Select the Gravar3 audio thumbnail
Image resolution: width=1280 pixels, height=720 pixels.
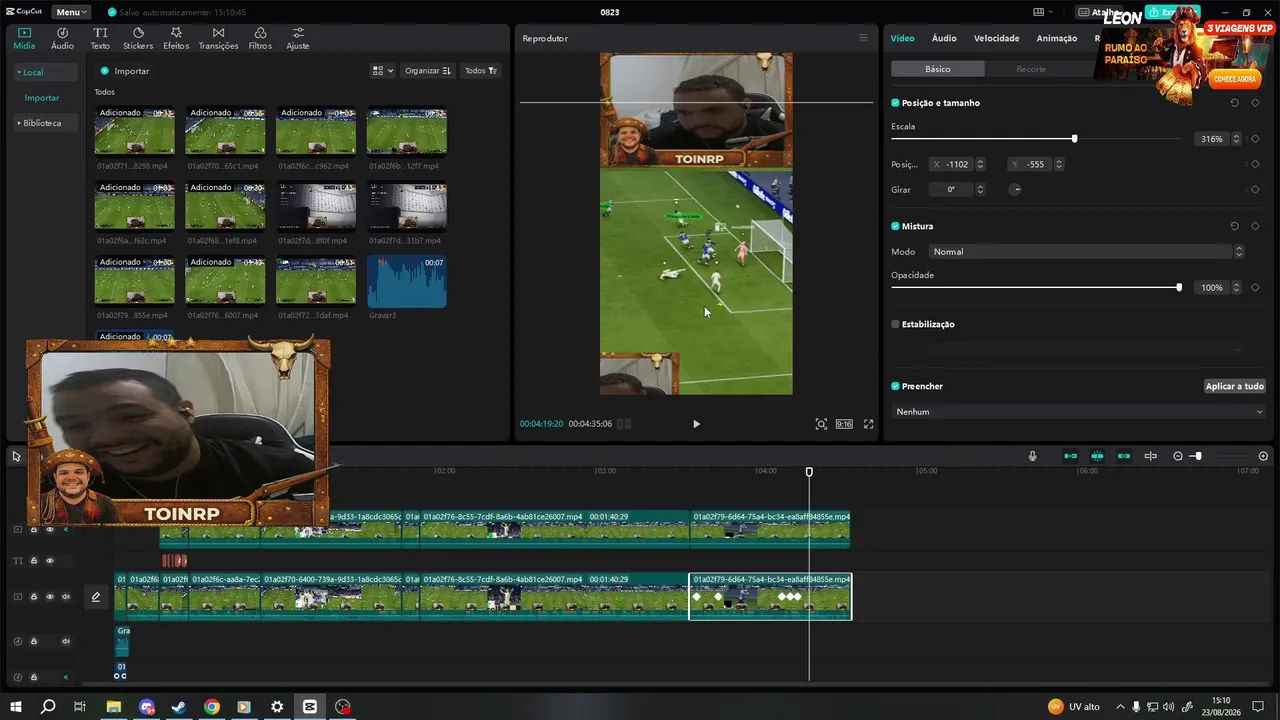pos(407,281)
